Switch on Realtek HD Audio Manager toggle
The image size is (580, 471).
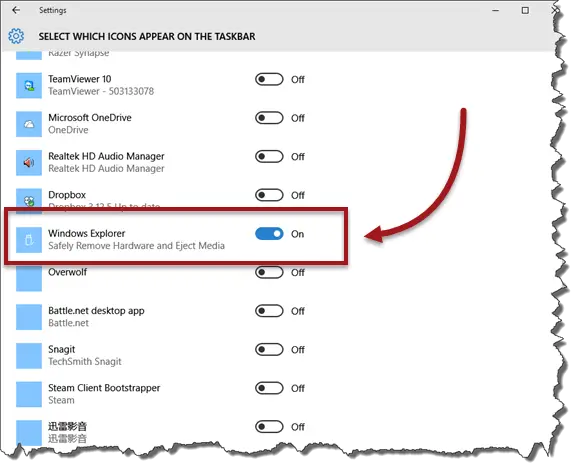click(x=269, y=157)
